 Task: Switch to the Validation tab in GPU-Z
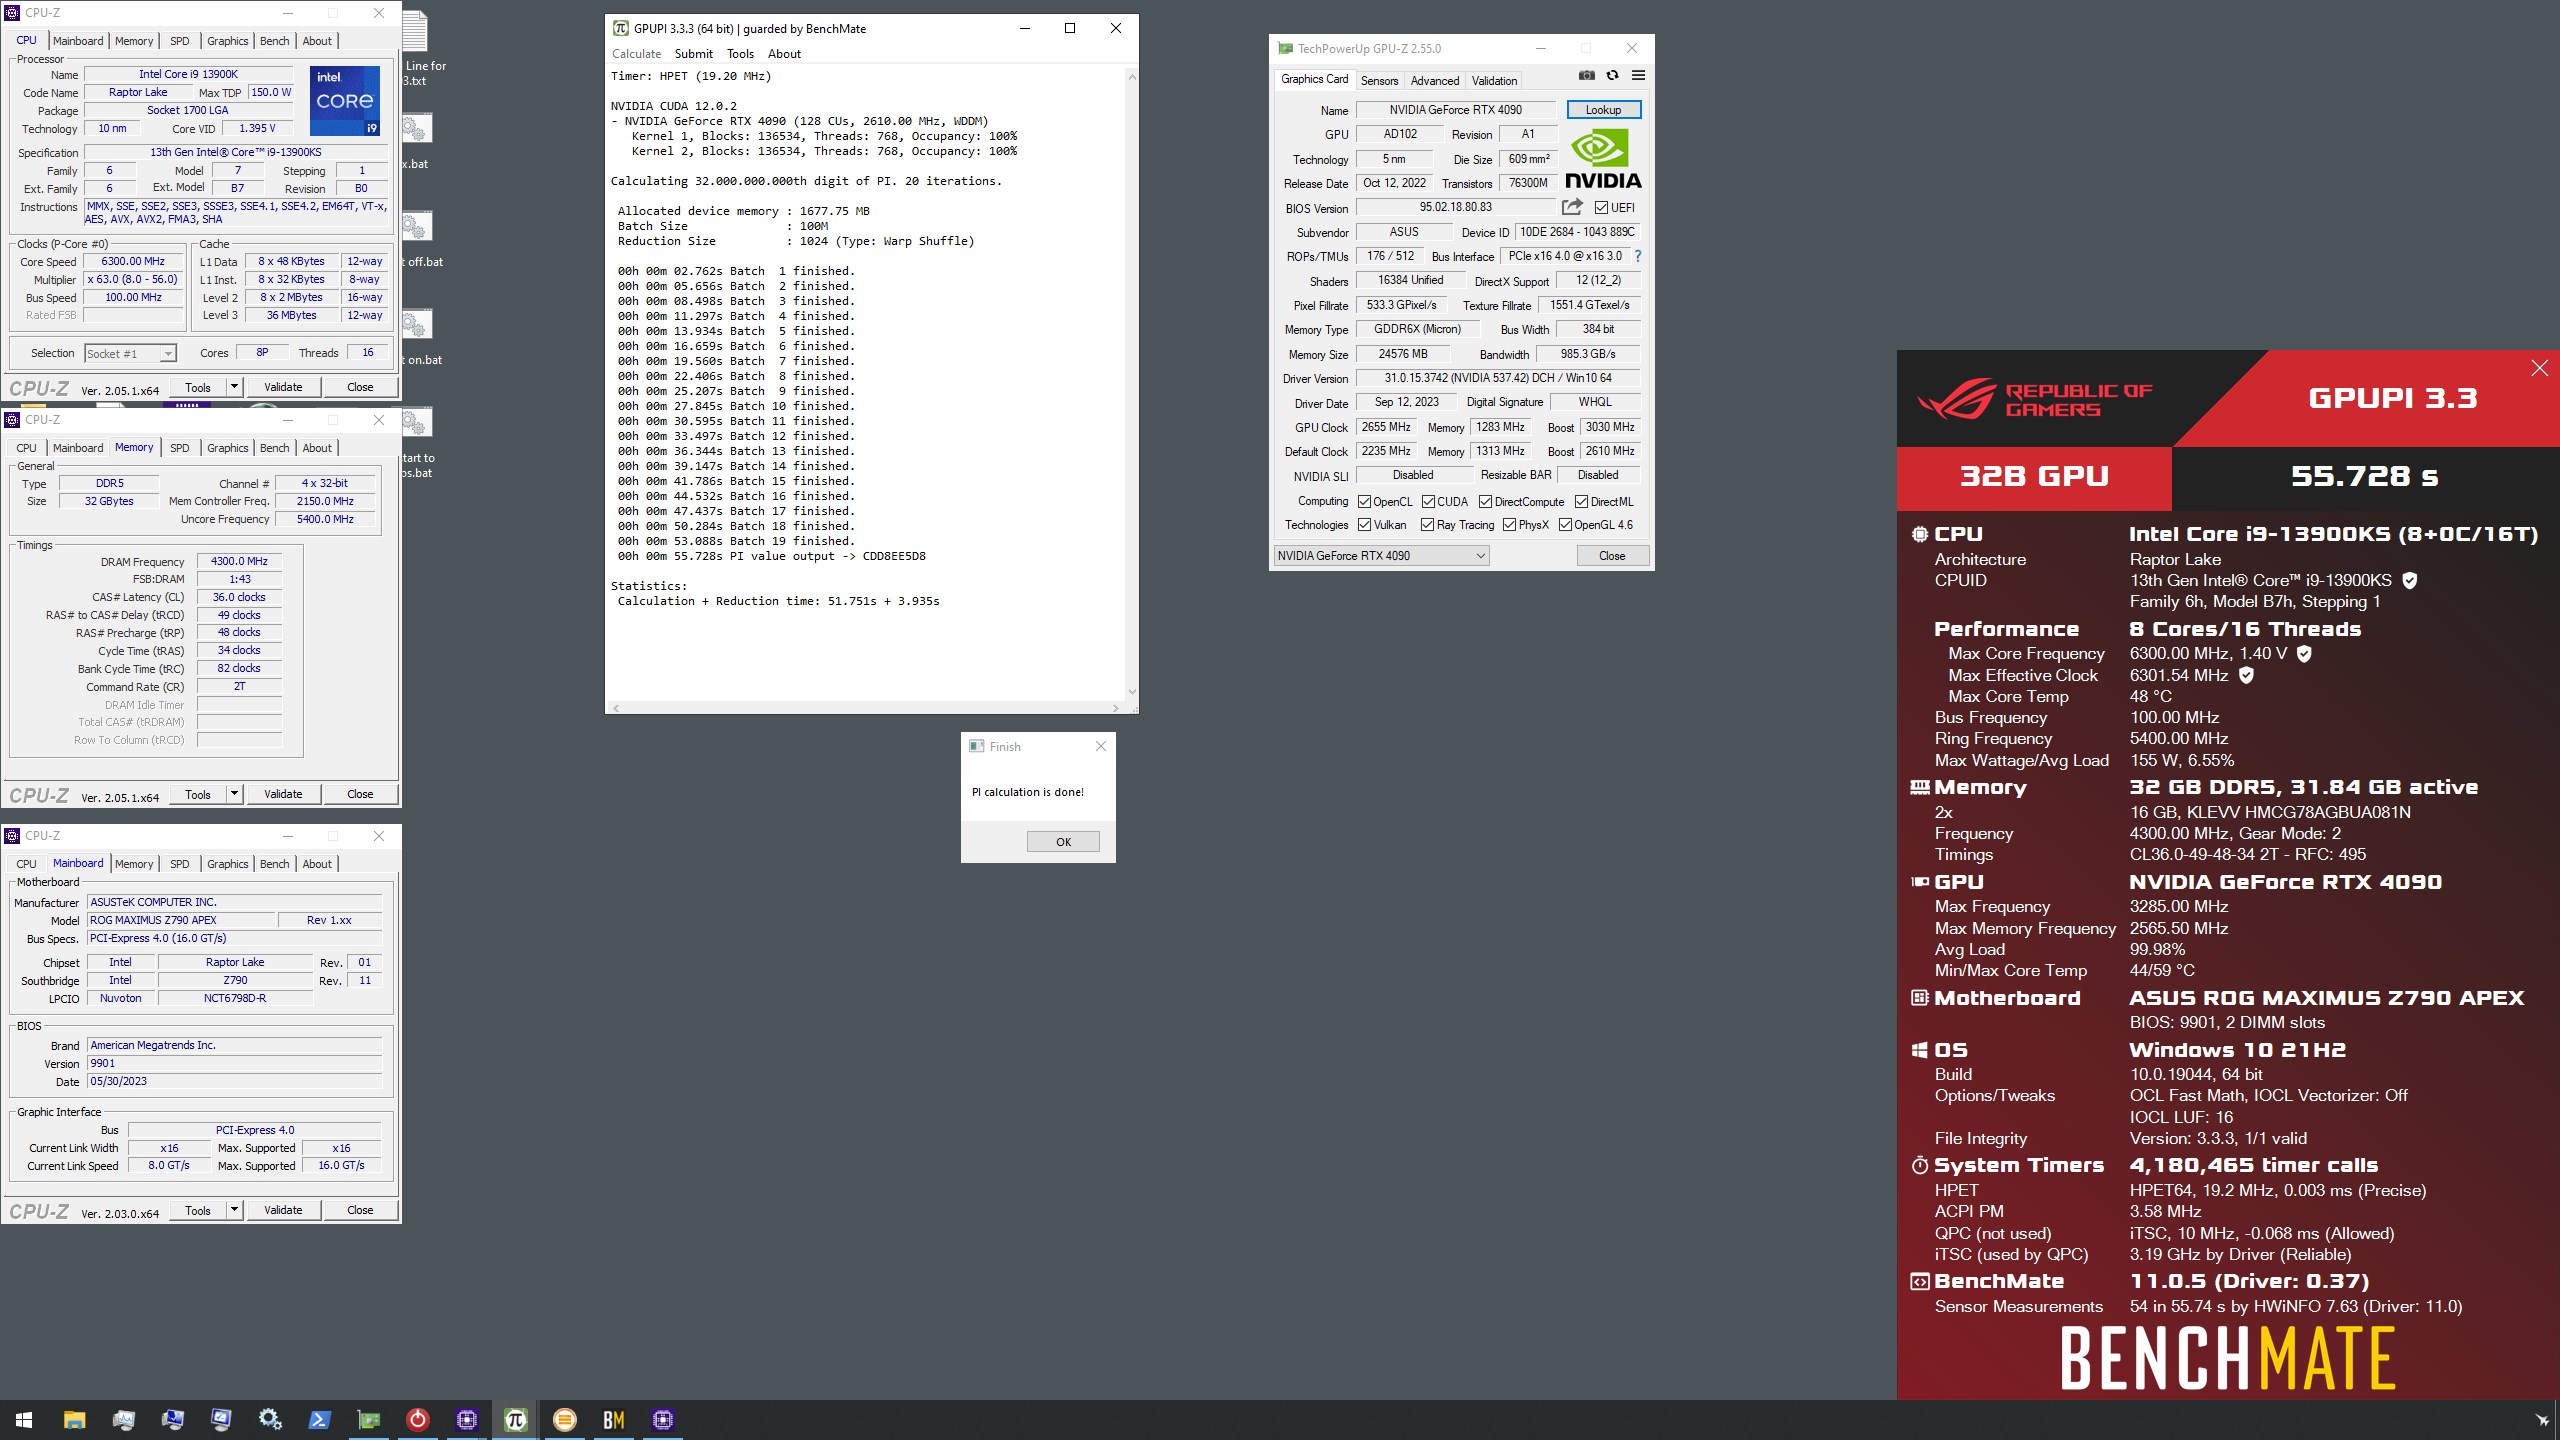pos(1494,81)
